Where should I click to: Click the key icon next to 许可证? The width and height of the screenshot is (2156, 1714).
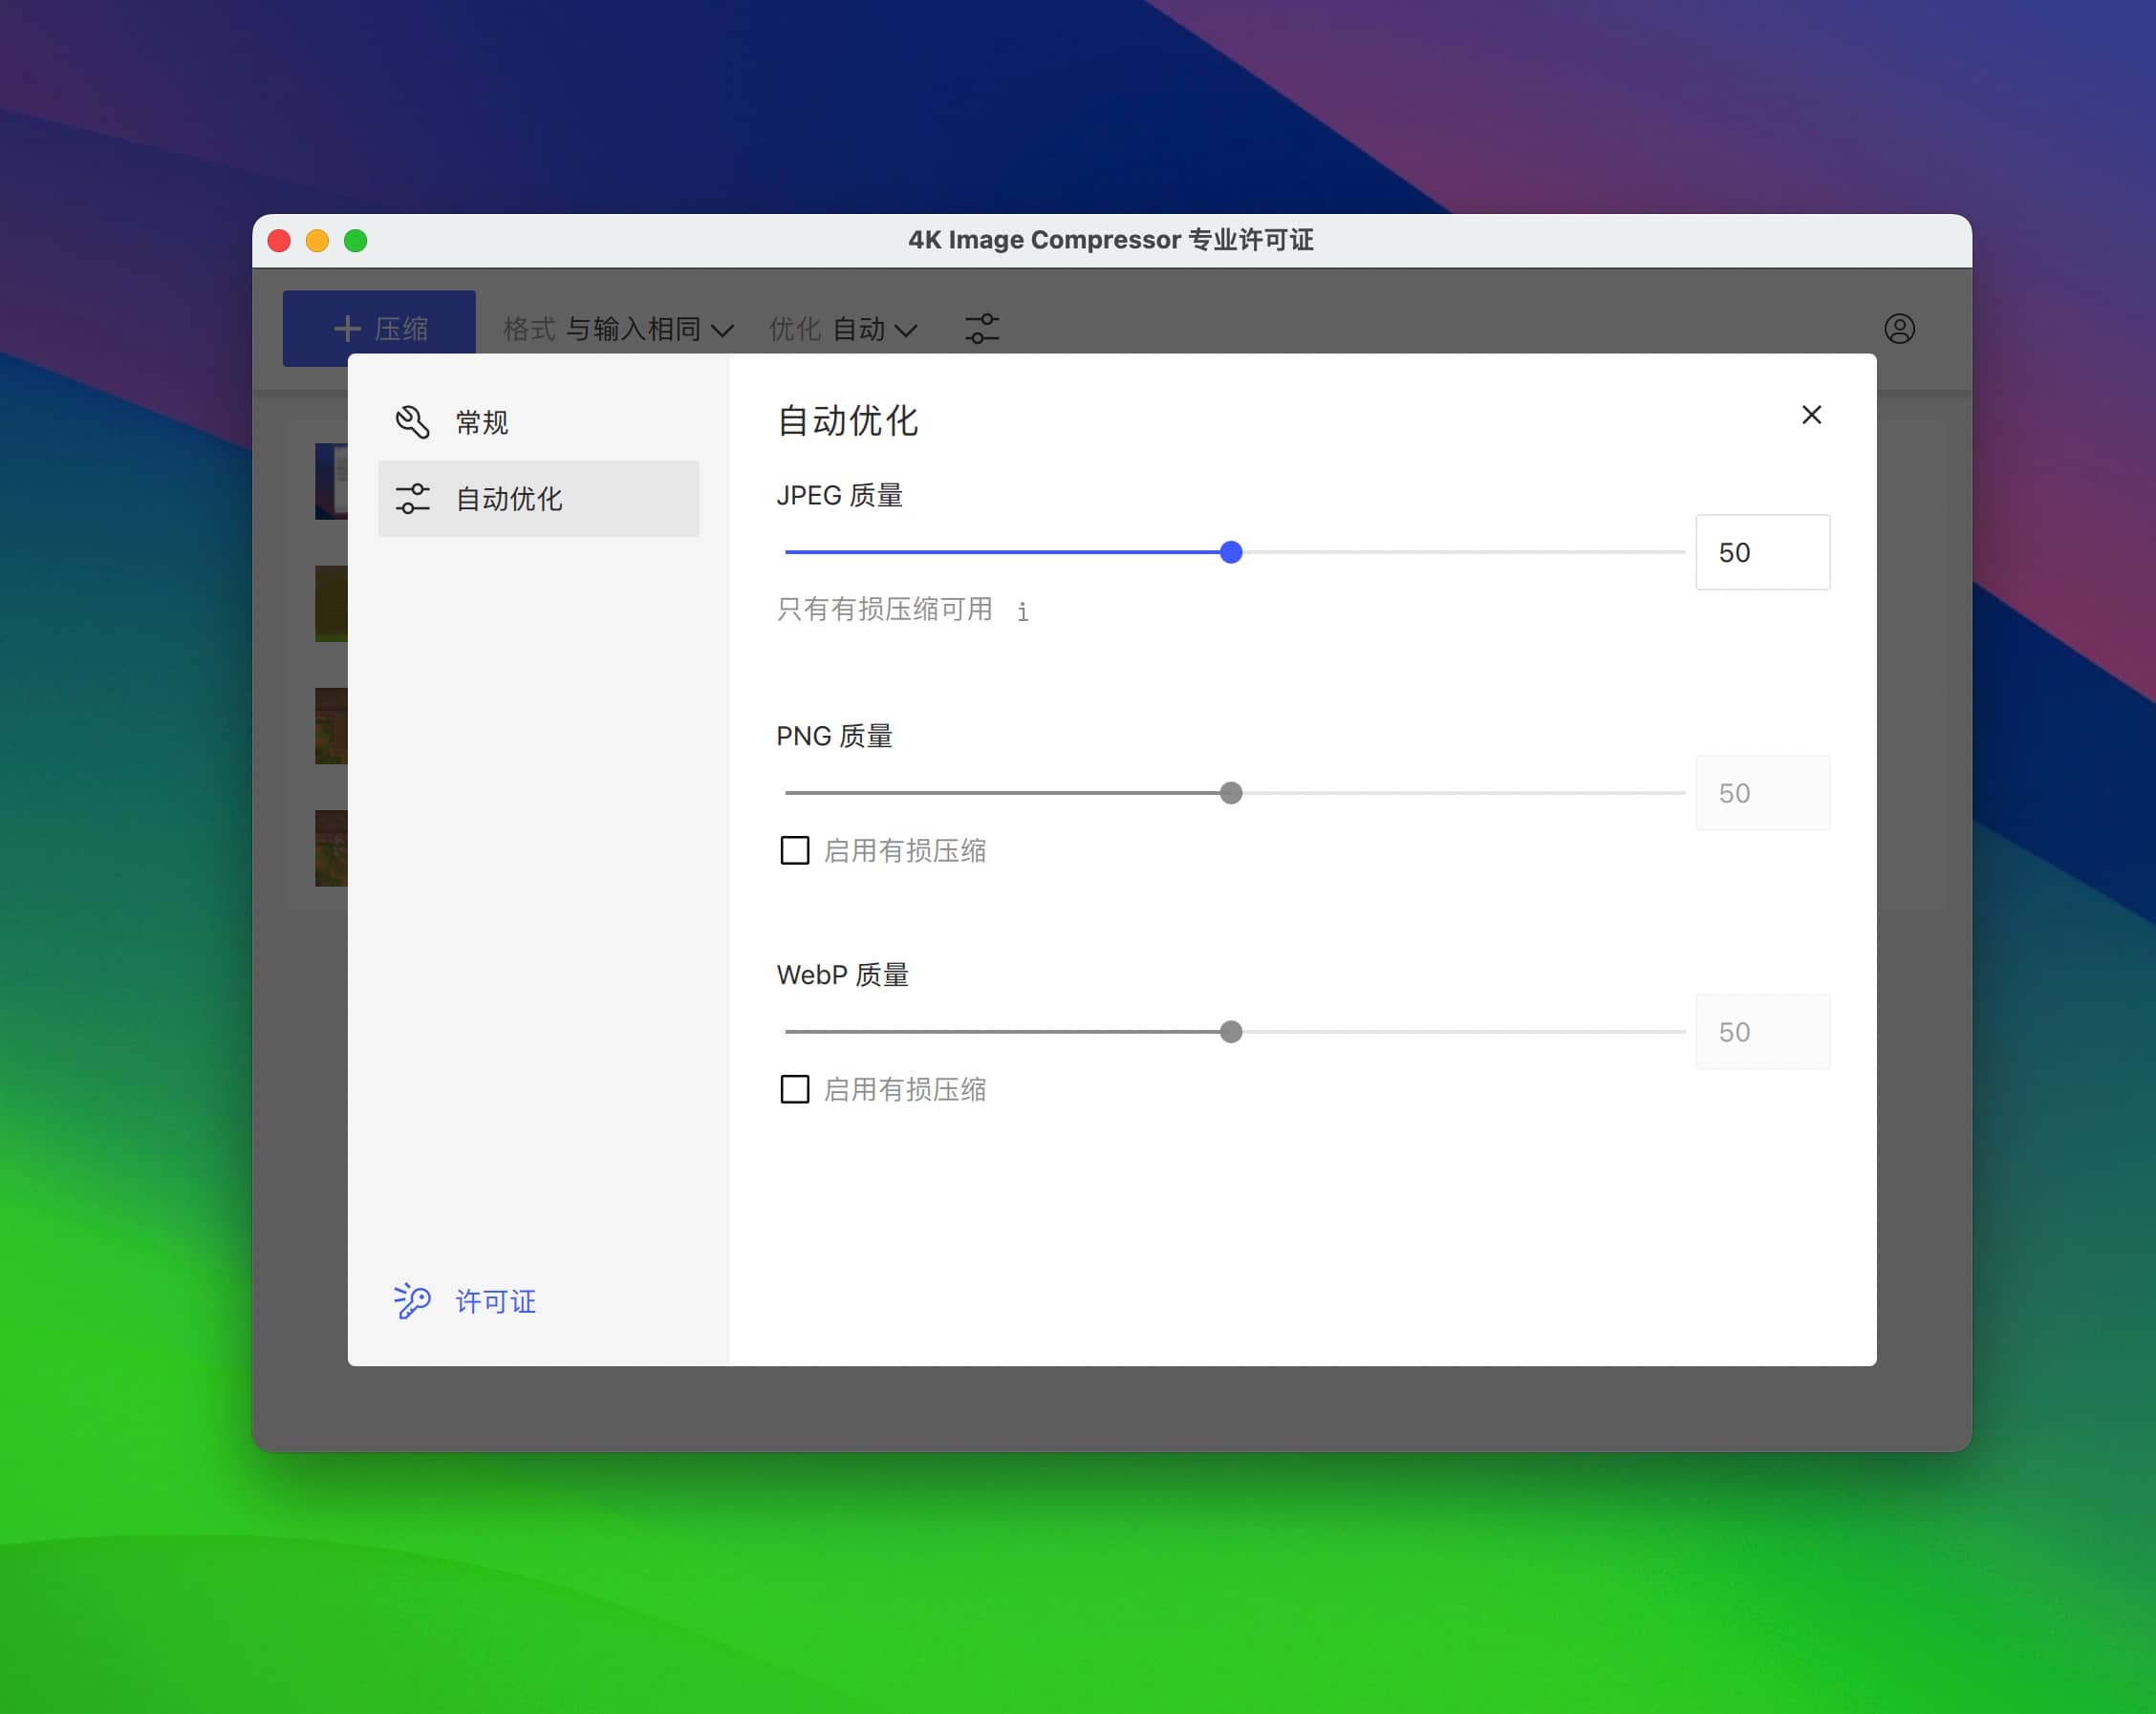pyautogui.click(x=412, y=1301)
